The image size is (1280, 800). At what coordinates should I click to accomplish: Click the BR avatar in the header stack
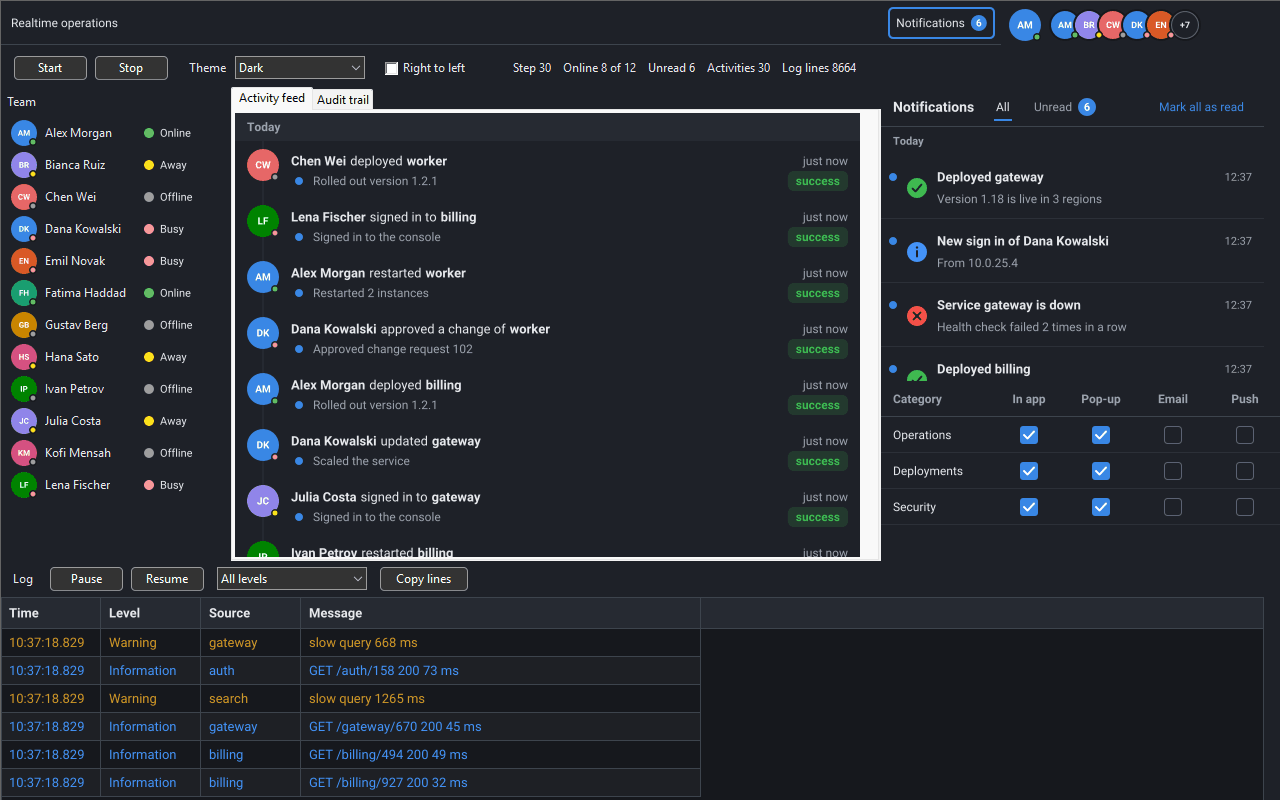[1088, 25]
